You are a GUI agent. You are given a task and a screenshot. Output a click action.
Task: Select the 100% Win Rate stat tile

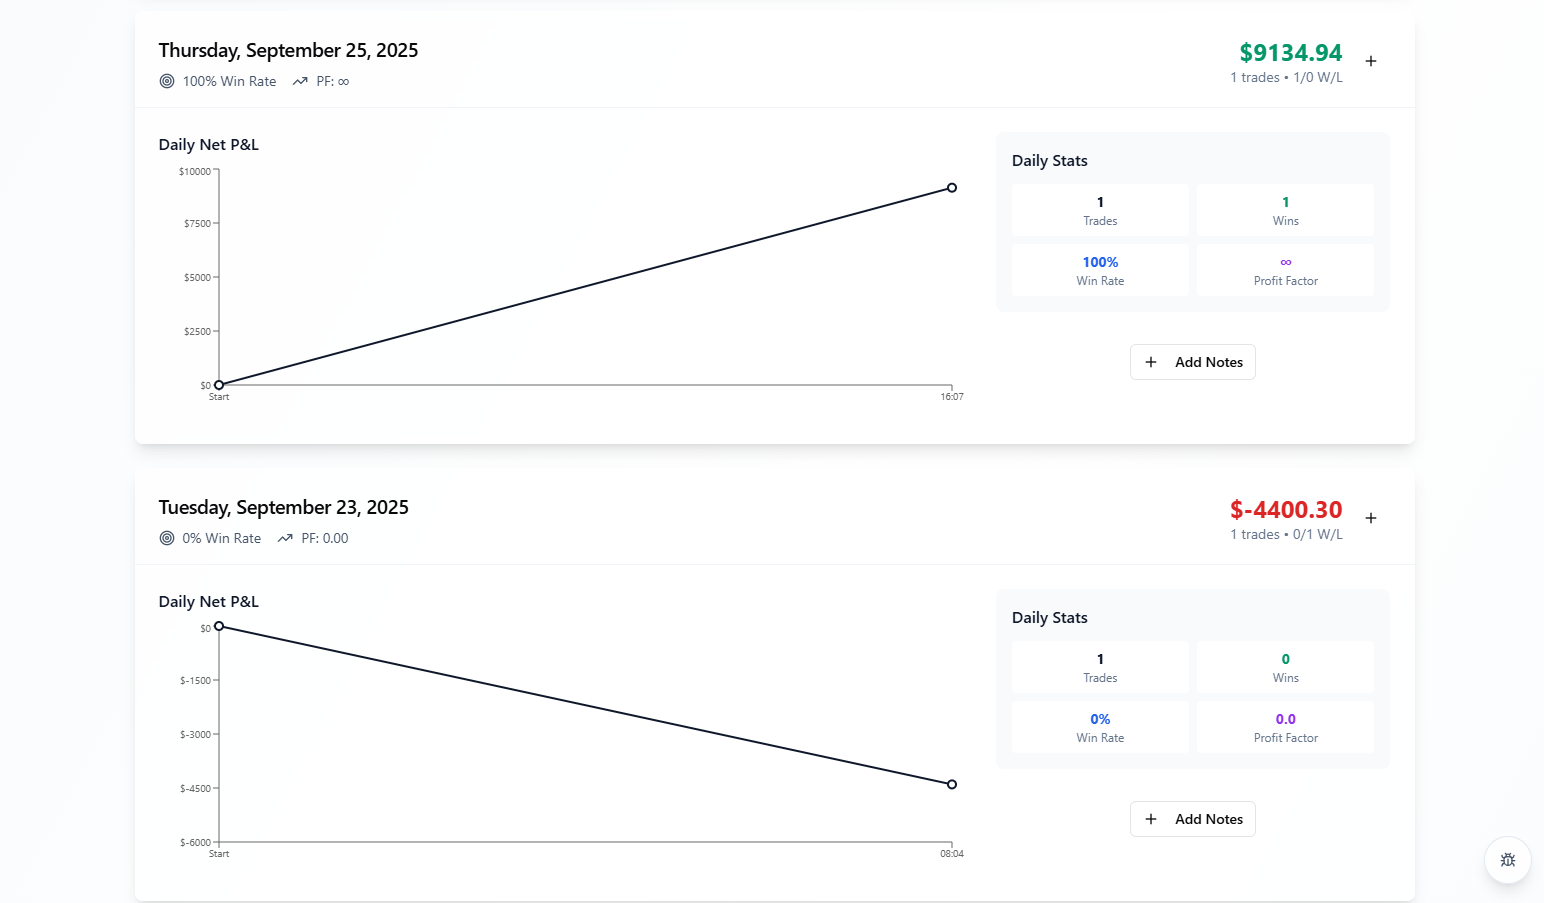tap(1100, 270)
